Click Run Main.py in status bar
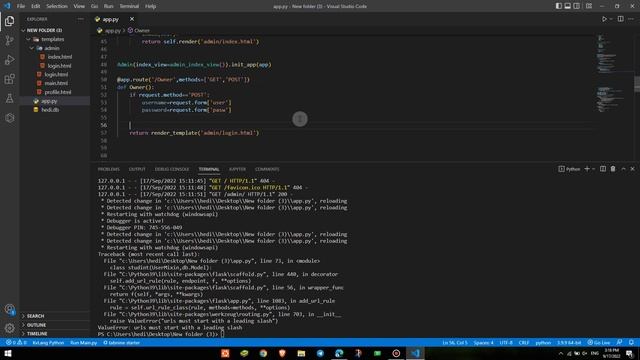Screen dimensions: 640x360 83,342
